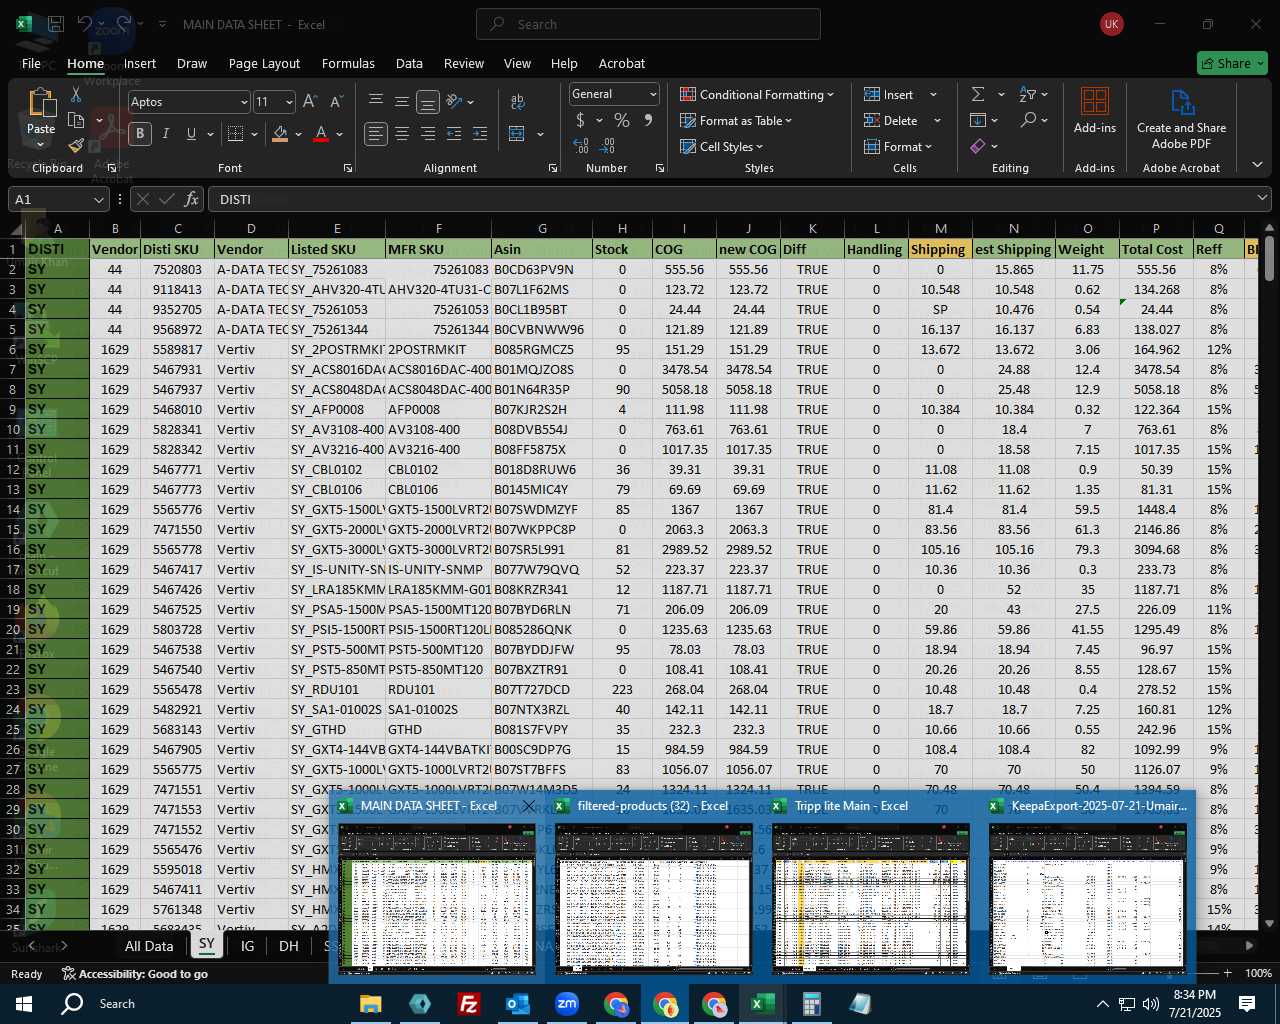
Task: Click Sort & Filter icon
Action: tap(1028, 94)
